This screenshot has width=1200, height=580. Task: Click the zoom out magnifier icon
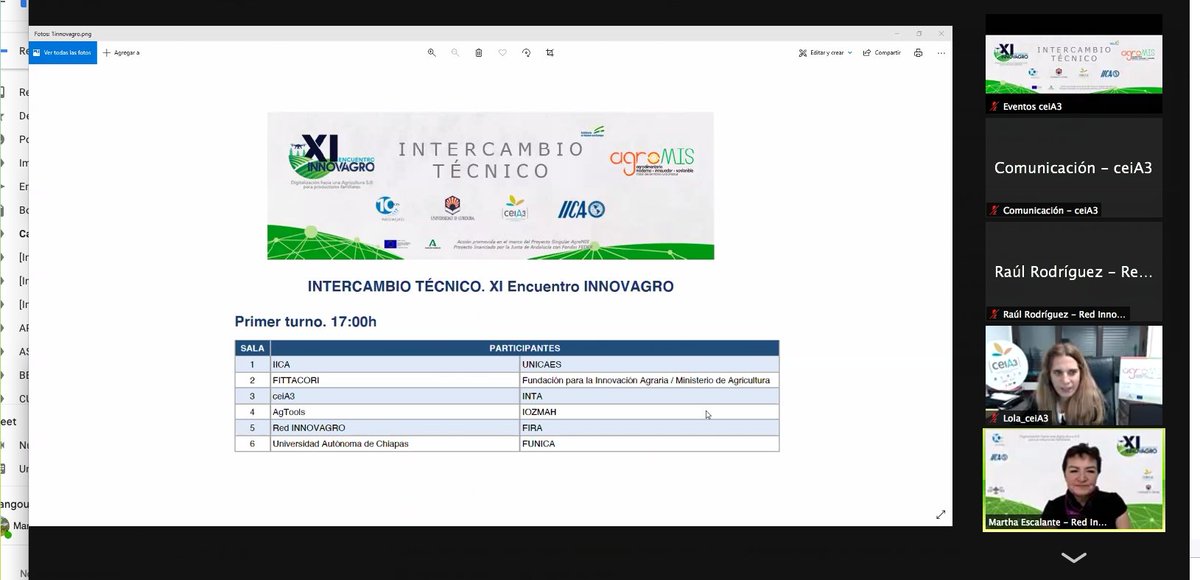point(455,52)
